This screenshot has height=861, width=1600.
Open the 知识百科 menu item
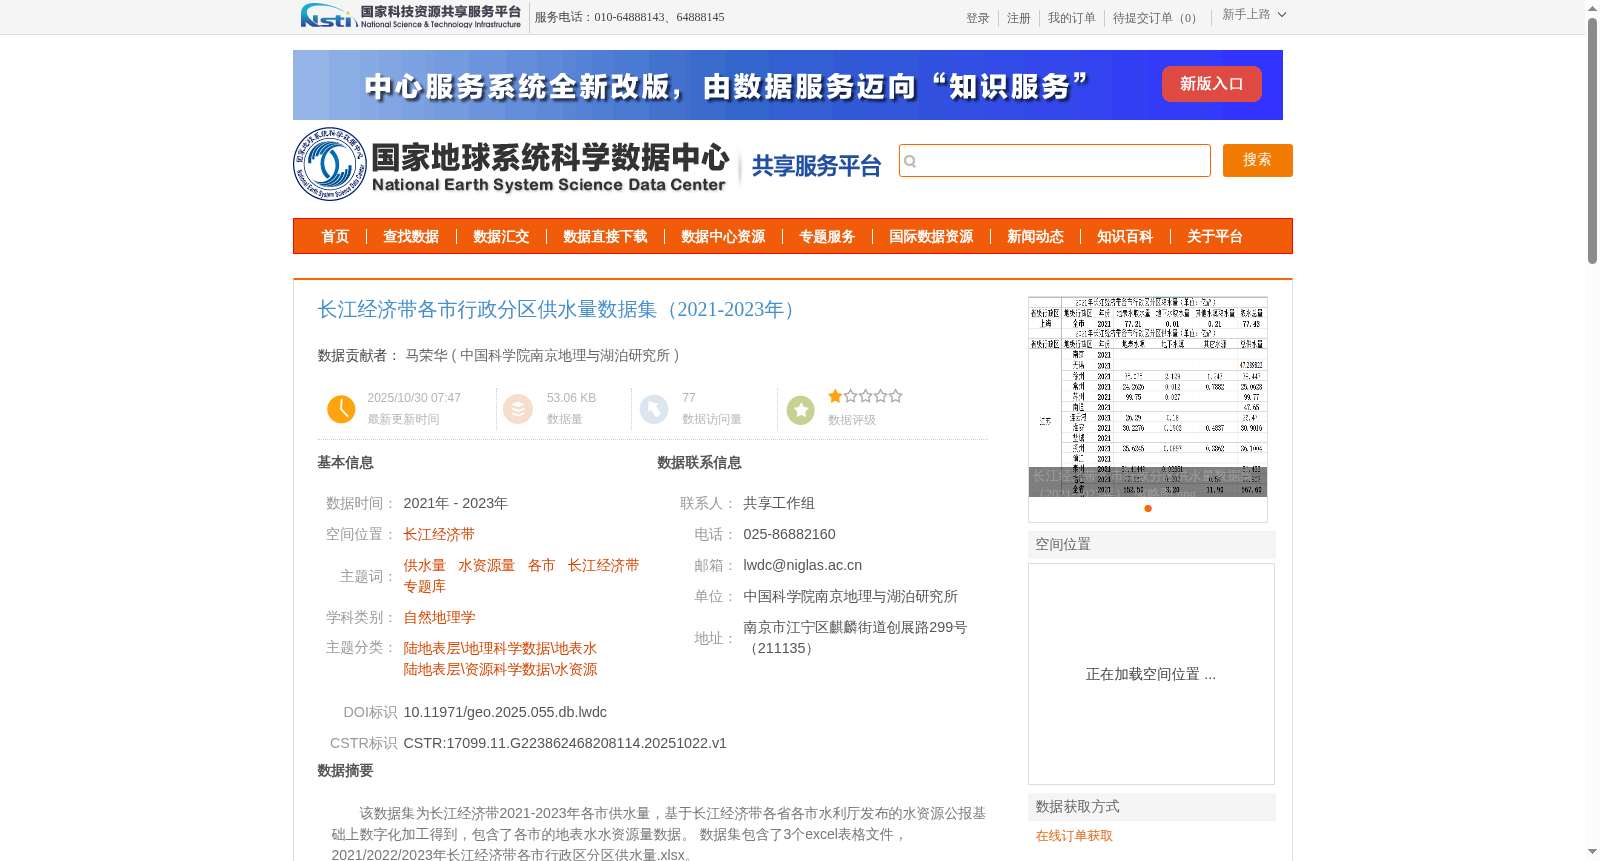click(x=1125, y=237)
